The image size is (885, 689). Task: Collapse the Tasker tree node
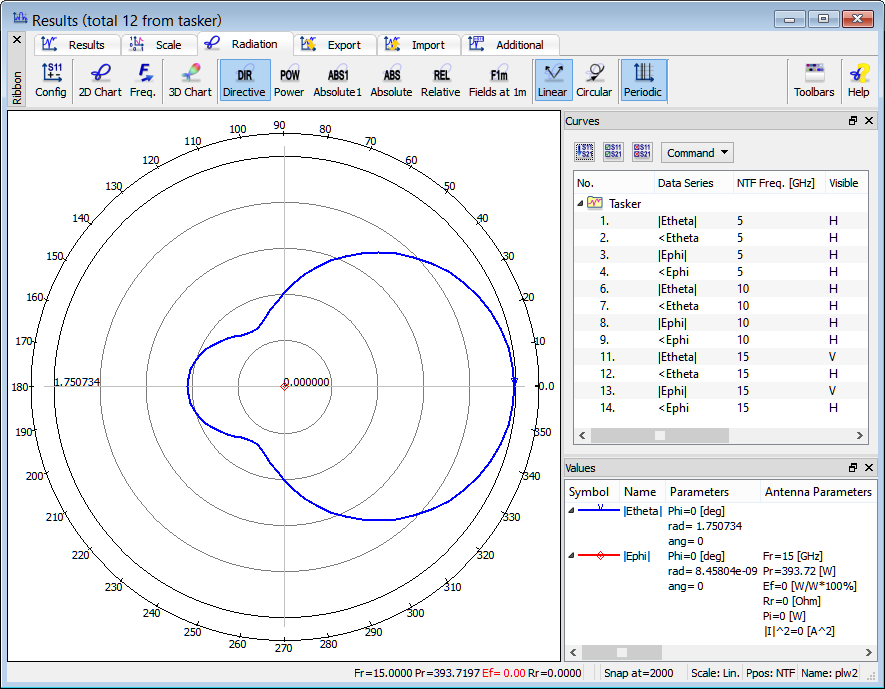[x=581, y=203]
